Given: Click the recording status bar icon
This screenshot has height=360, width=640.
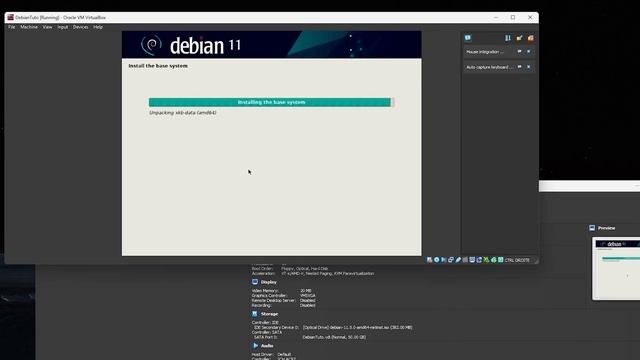Looking at the screenshot, I should (x=479, y=260).
